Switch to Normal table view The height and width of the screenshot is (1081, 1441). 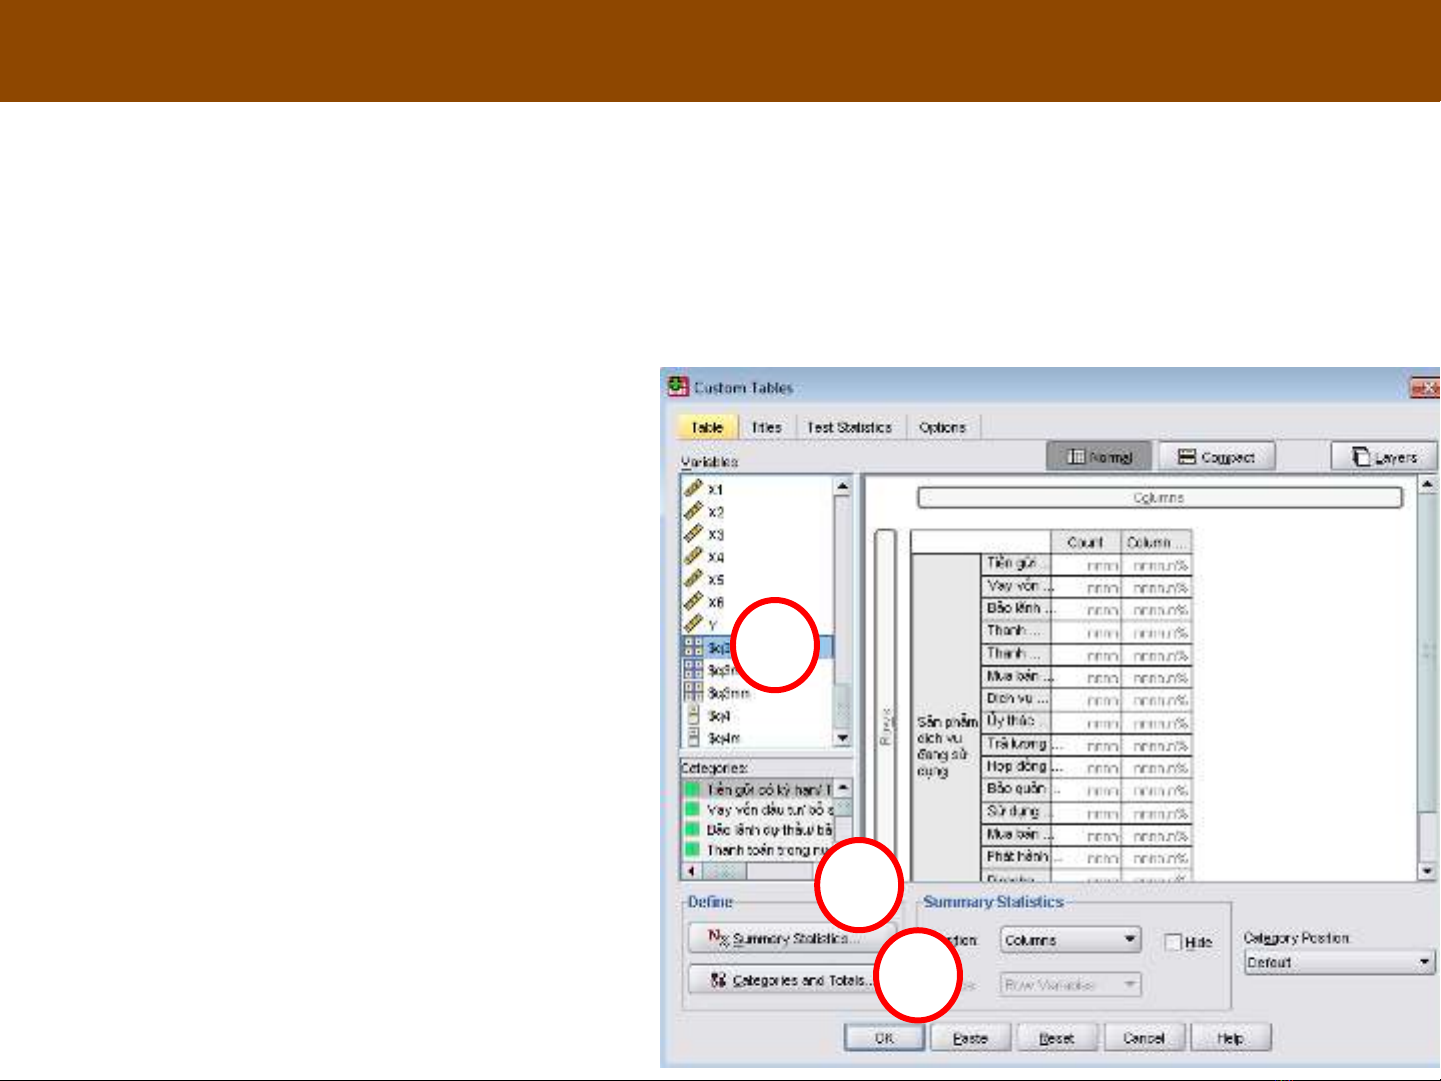1099,457
